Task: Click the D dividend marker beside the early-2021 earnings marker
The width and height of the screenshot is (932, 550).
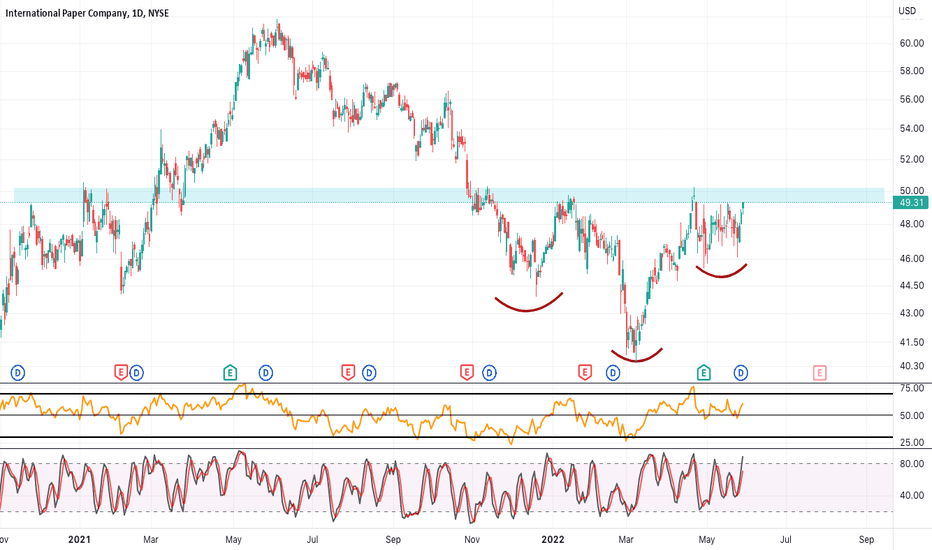Action: (137, 373)
